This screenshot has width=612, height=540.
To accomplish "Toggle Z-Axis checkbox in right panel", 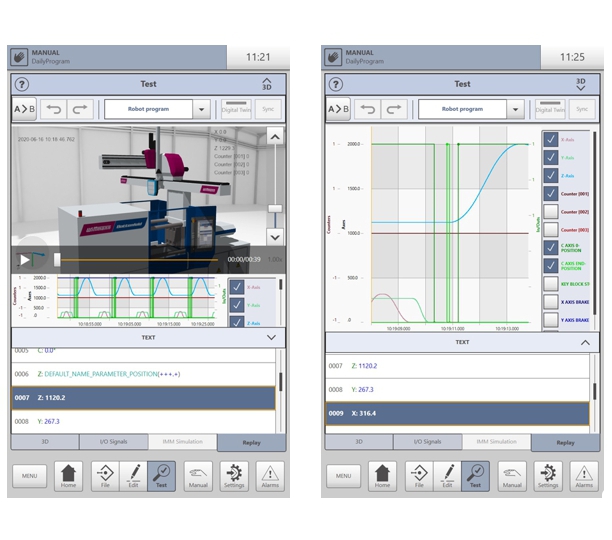I will pyautogui.click(x=551, y=176).
